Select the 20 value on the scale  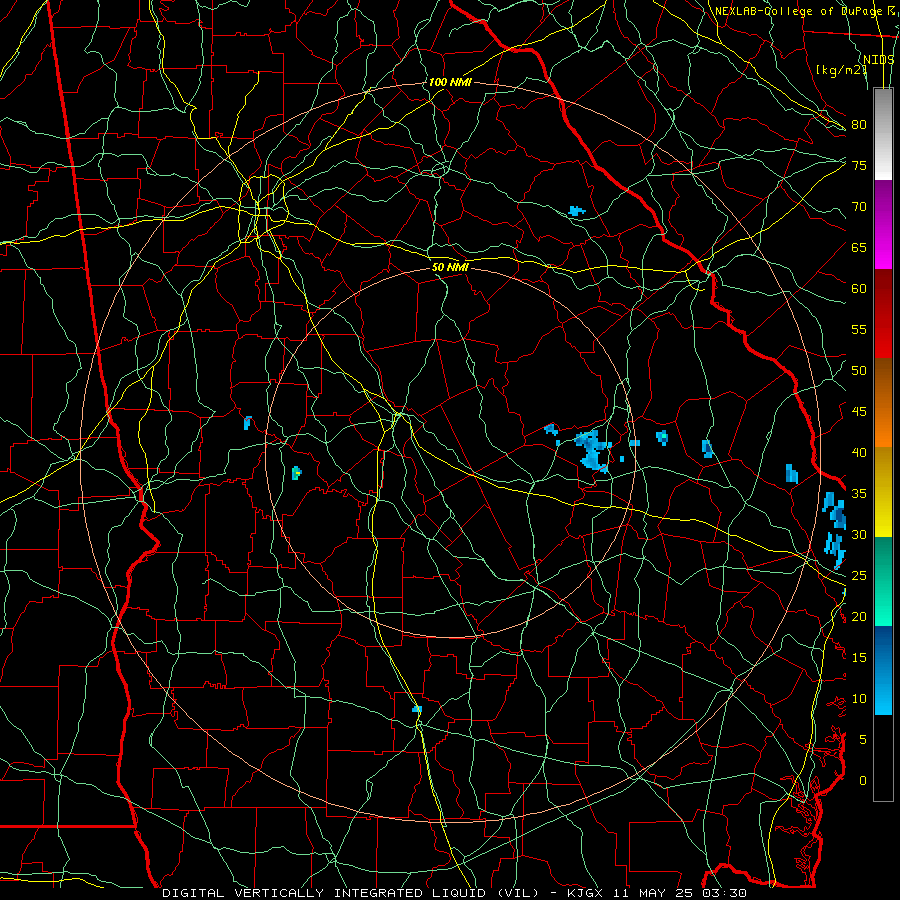[x=859, y=616]
